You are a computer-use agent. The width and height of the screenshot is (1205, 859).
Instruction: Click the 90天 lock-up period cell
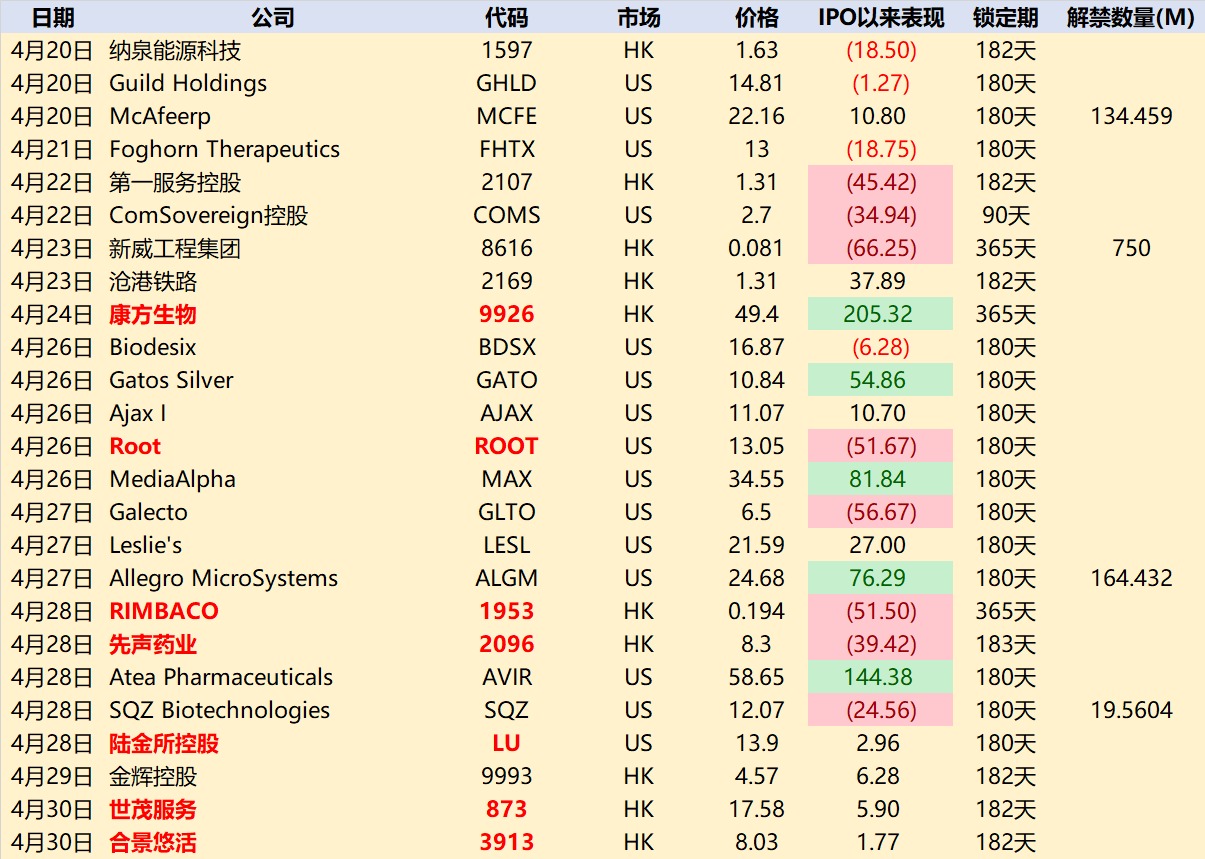1005,215
